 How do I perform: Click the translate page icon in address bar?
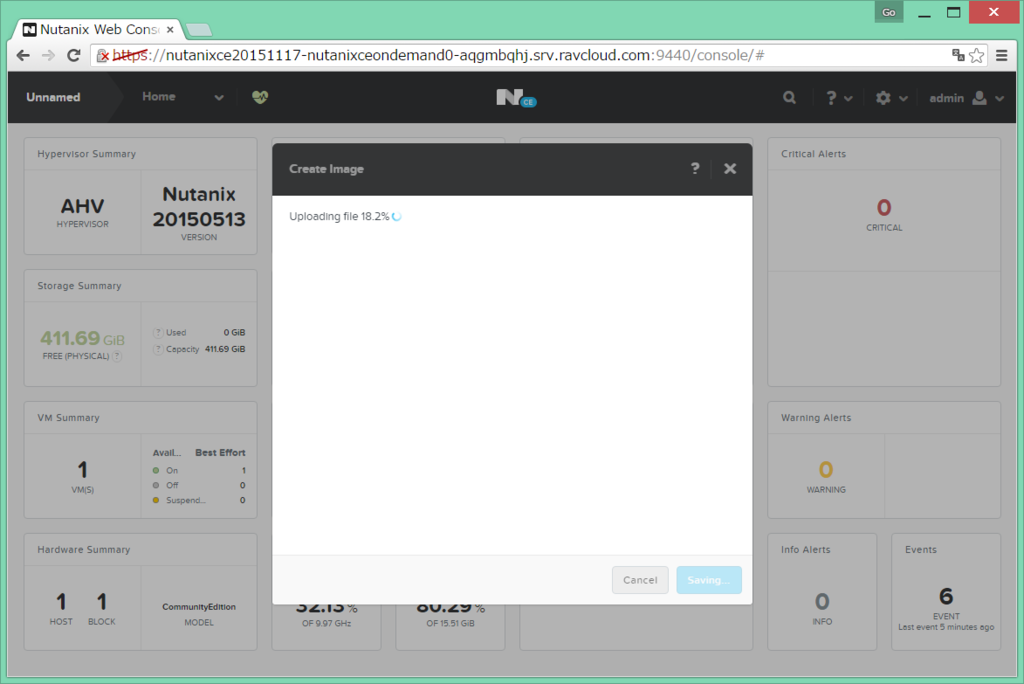[x=958, y=56]
